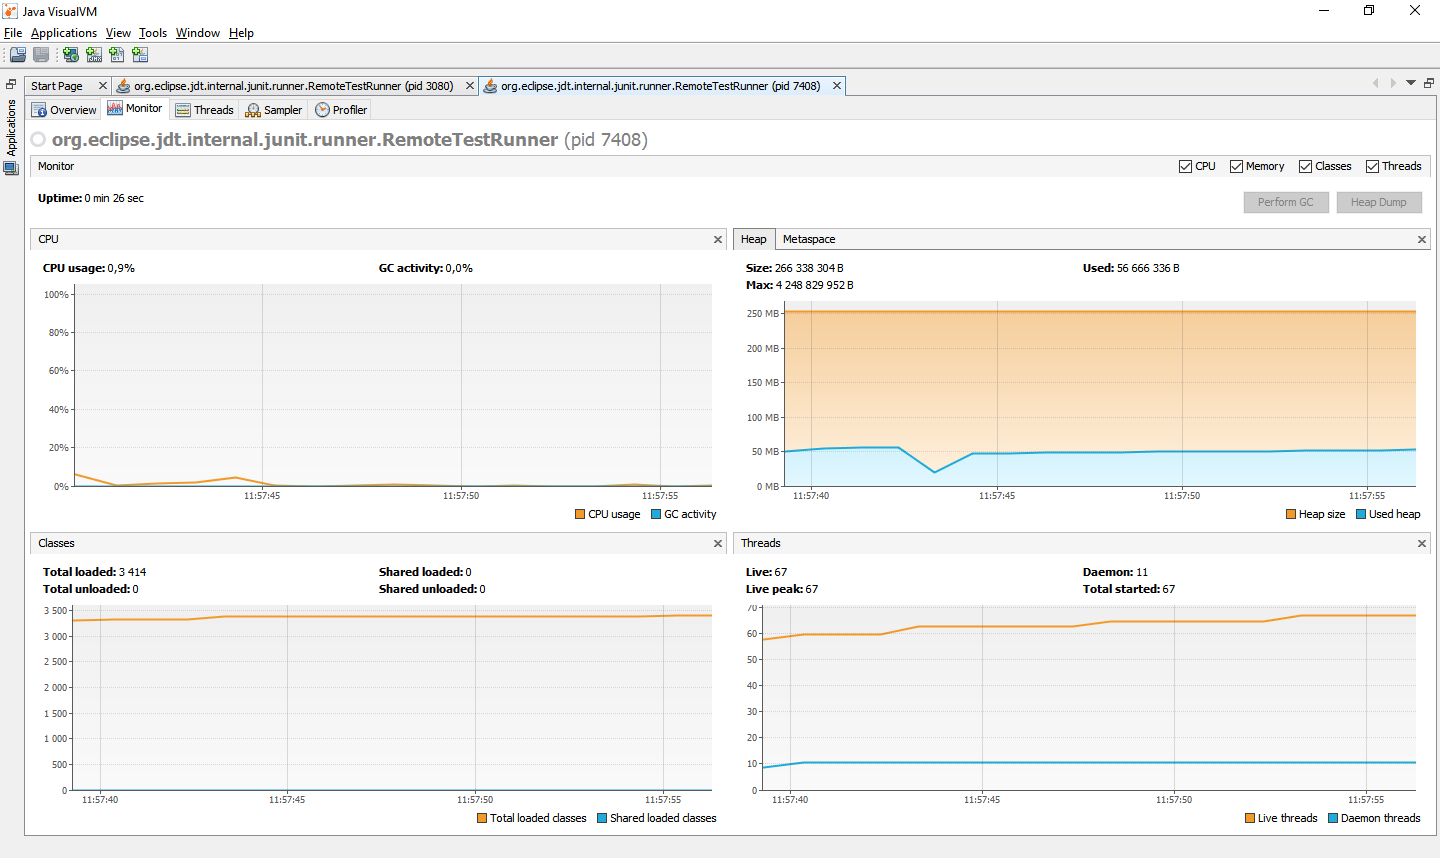The width and height of the screenshot is (1440, 858).
Task: Open the Tools menu
Action: point(153,33)
